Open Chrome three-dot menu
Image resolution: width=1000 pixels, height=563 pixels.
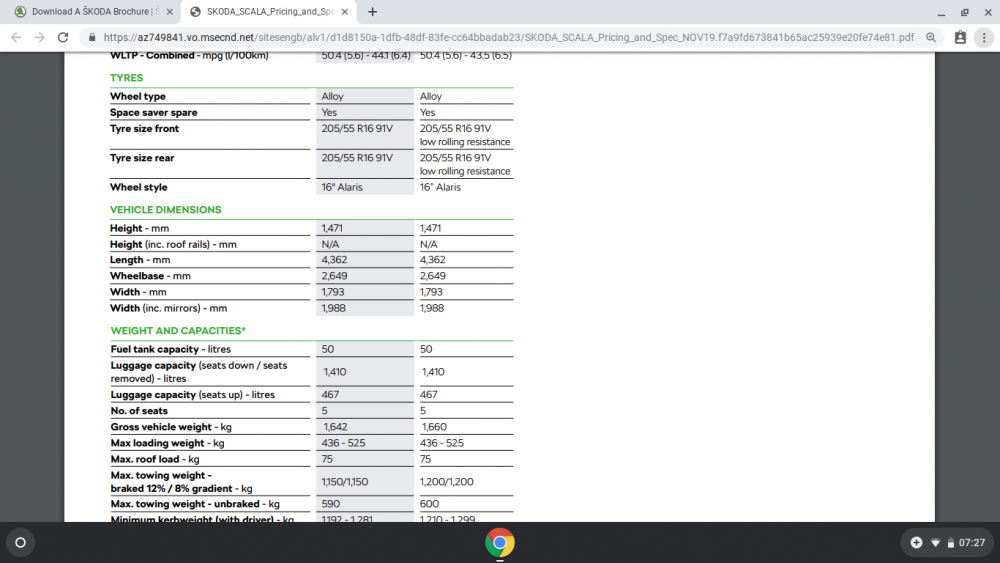(x=984, y=38)
